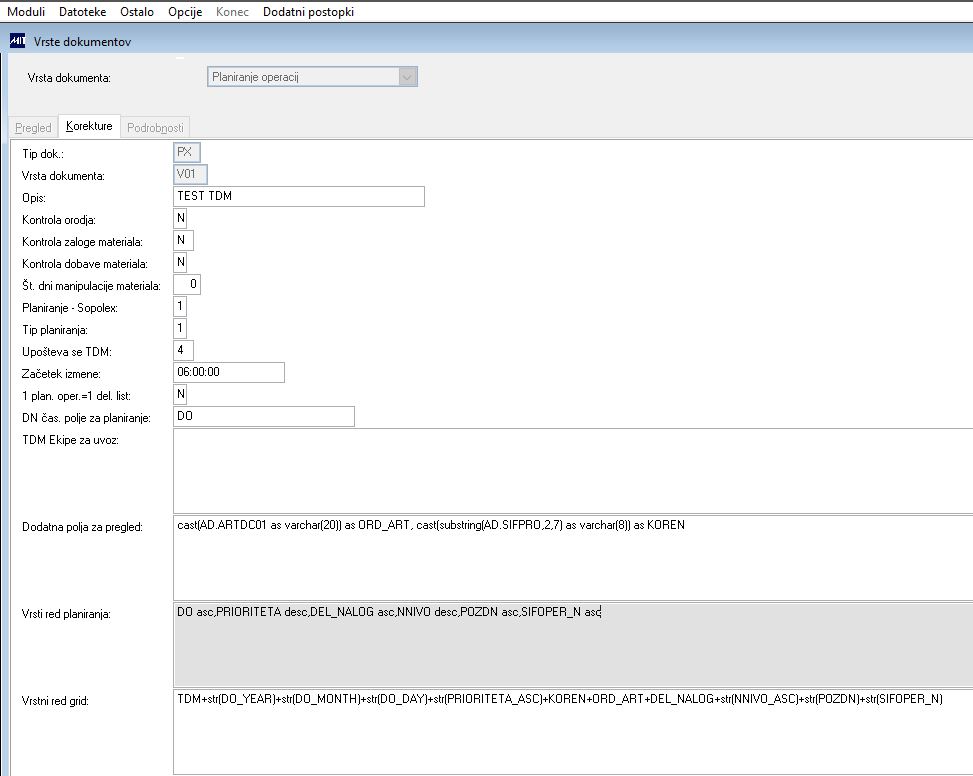
Task: Open the Planiranje operacij combo box
Action: [x=312, y=77]
